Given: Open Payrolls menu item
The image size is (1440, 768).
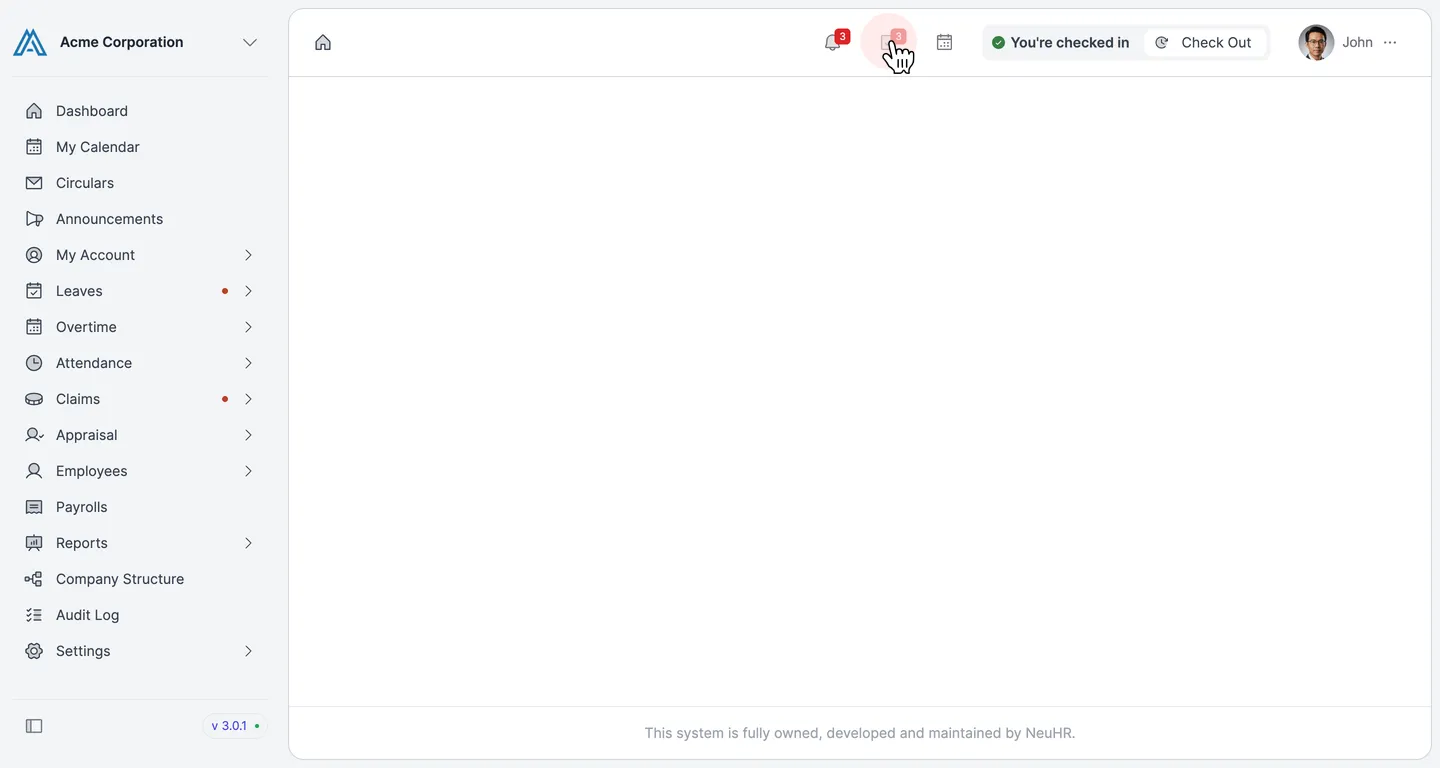Looking at the screenshot, I should pos(140,507).
